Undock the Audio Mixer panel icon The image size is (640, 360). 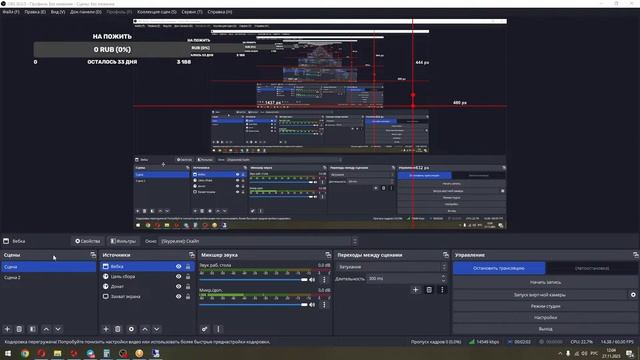[x=328, y=255]
